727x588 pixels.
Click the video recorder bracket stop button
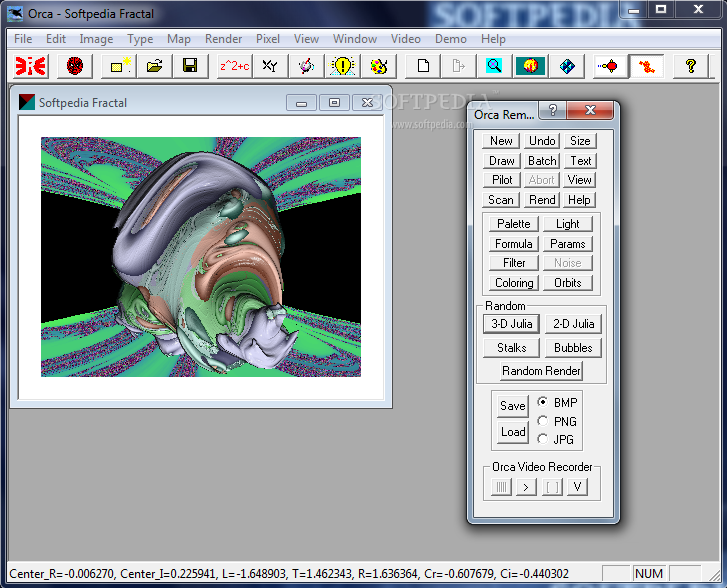click(x=552, y=487)
